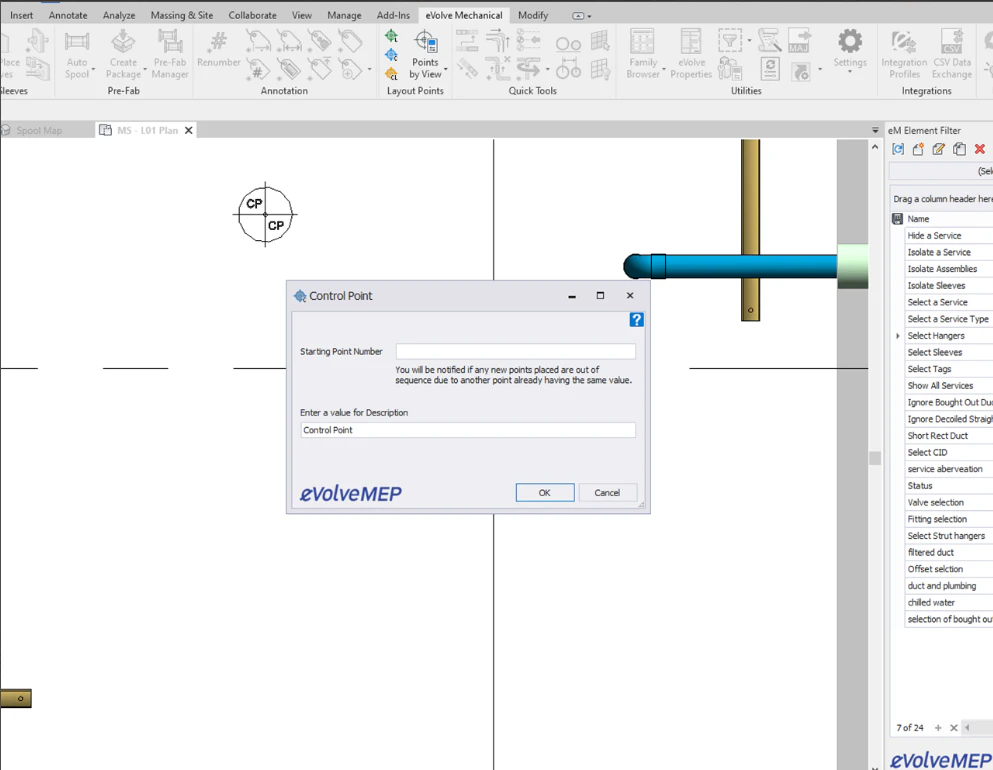Switch to the Annotate ribbon tab

point(68,15)
